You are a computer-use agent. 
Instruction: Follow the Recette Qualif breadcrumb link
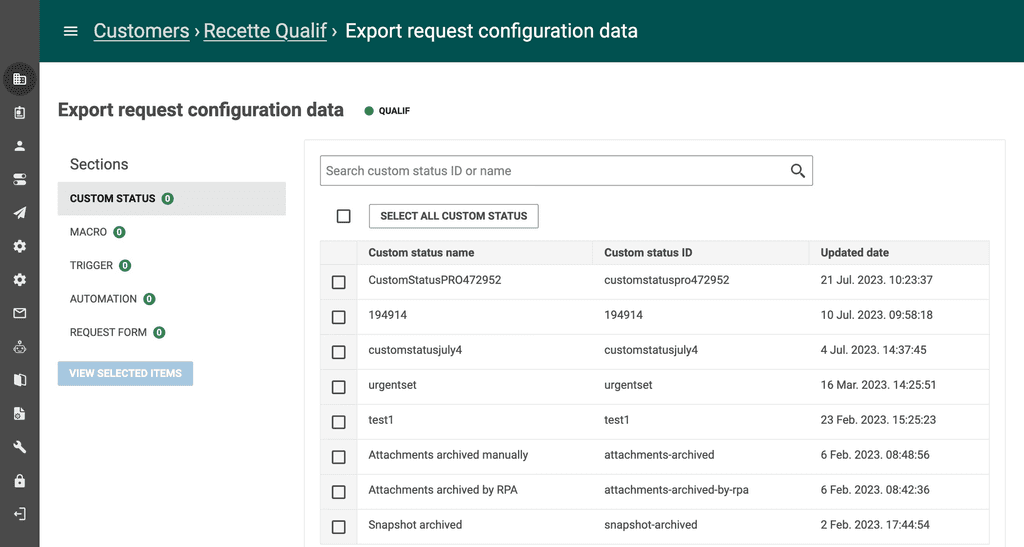click(x=265, y=31)
